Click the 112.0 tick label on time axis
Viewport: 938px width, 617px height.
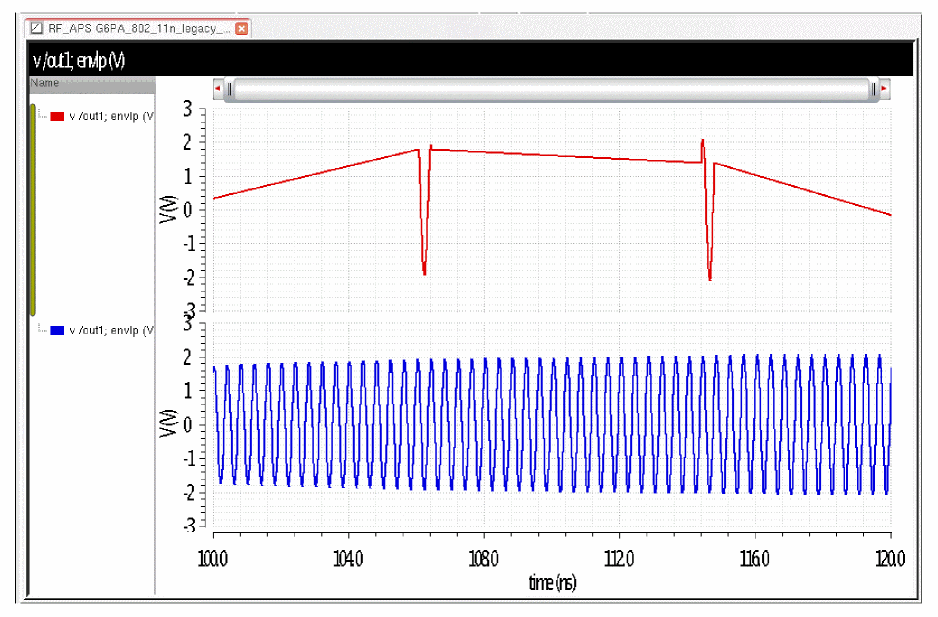tap(619, 559)
